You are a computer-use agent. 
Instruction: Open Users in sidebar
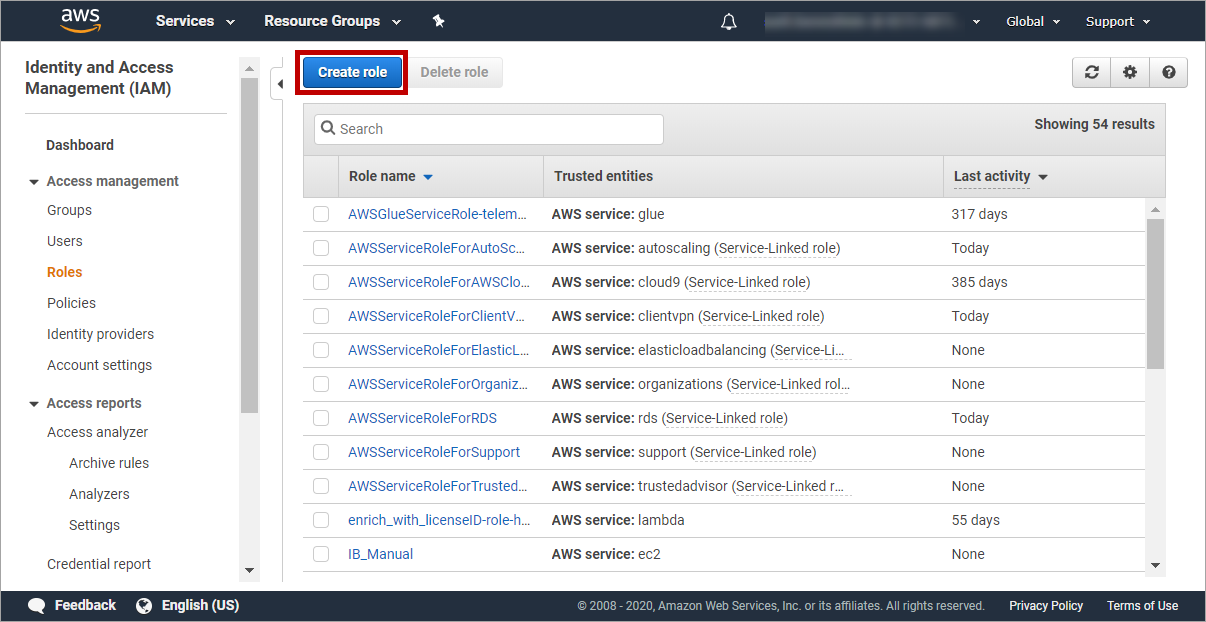[x=65, y=241]
